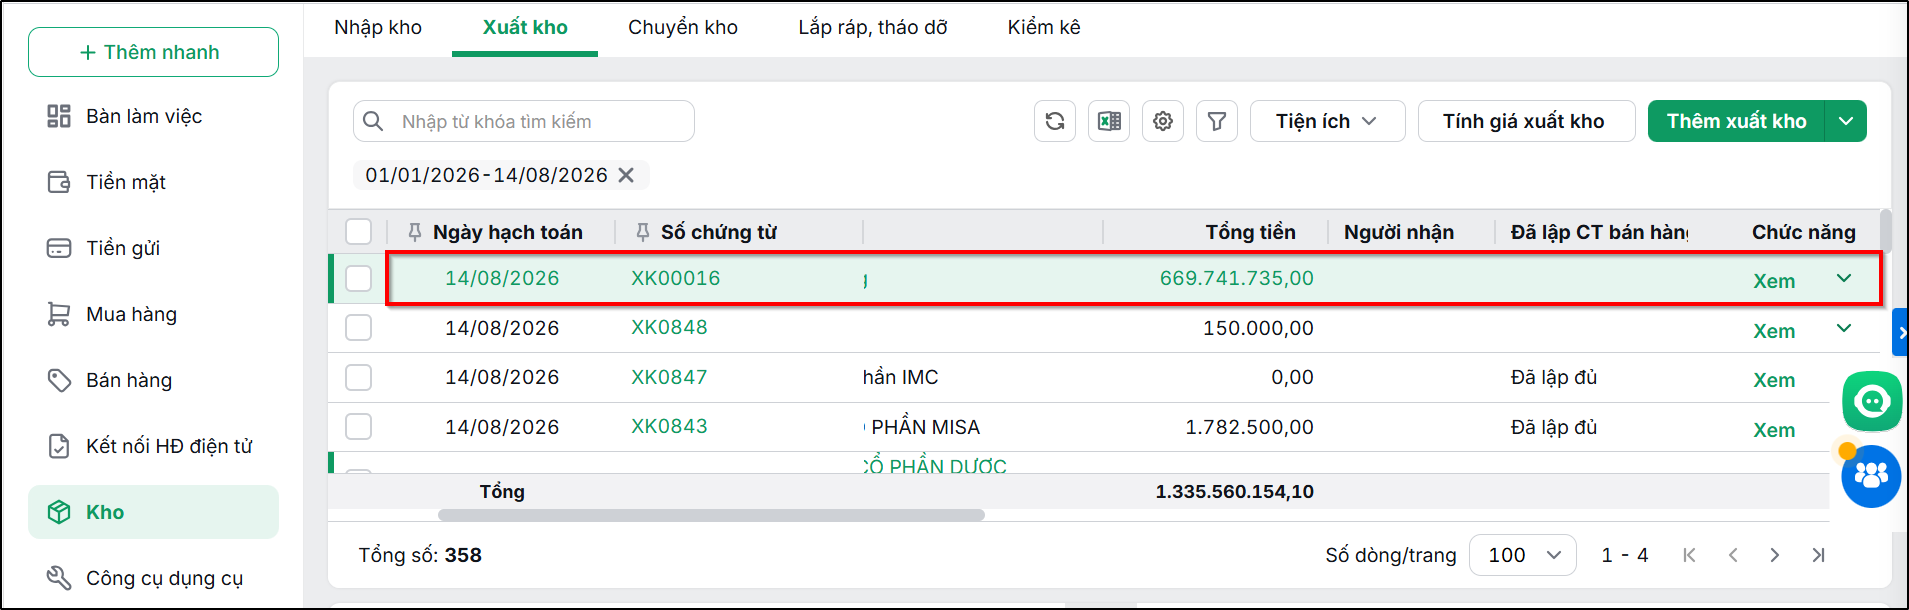Open the rows per page 100 dropdown
Image resolution: width=1909 pixels, height=610 pixels.
(x=1523, y=555)
